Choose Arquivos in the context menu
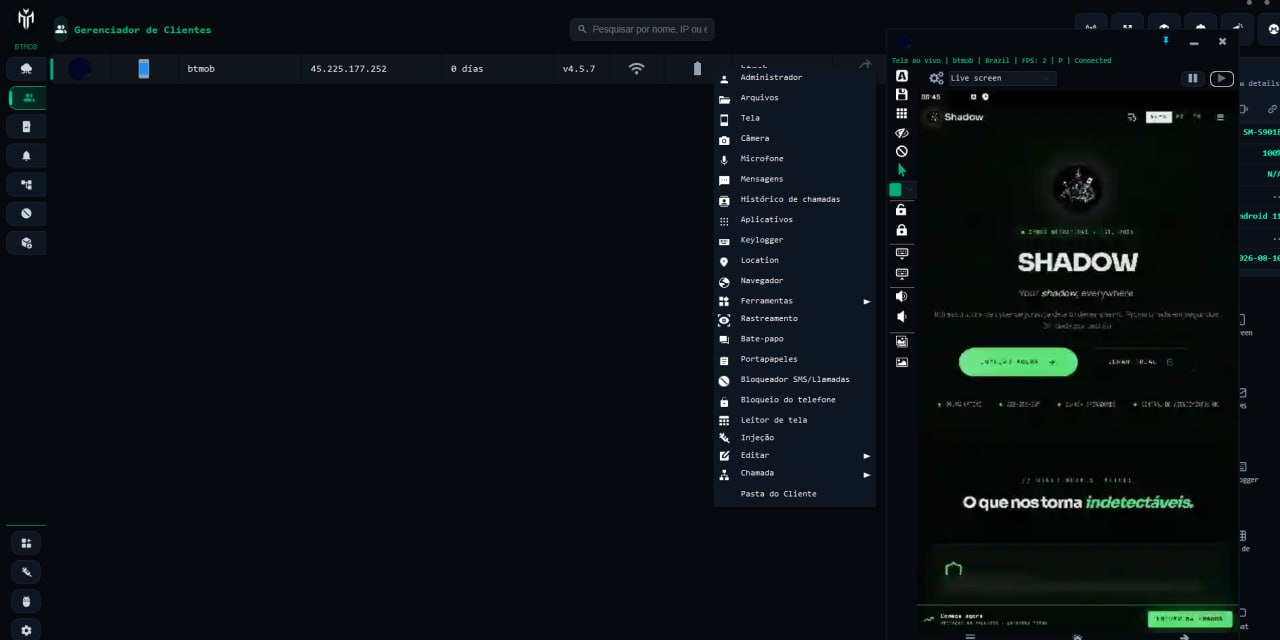1280x640 pixels. pyautogui.click(x=795, y=98)
